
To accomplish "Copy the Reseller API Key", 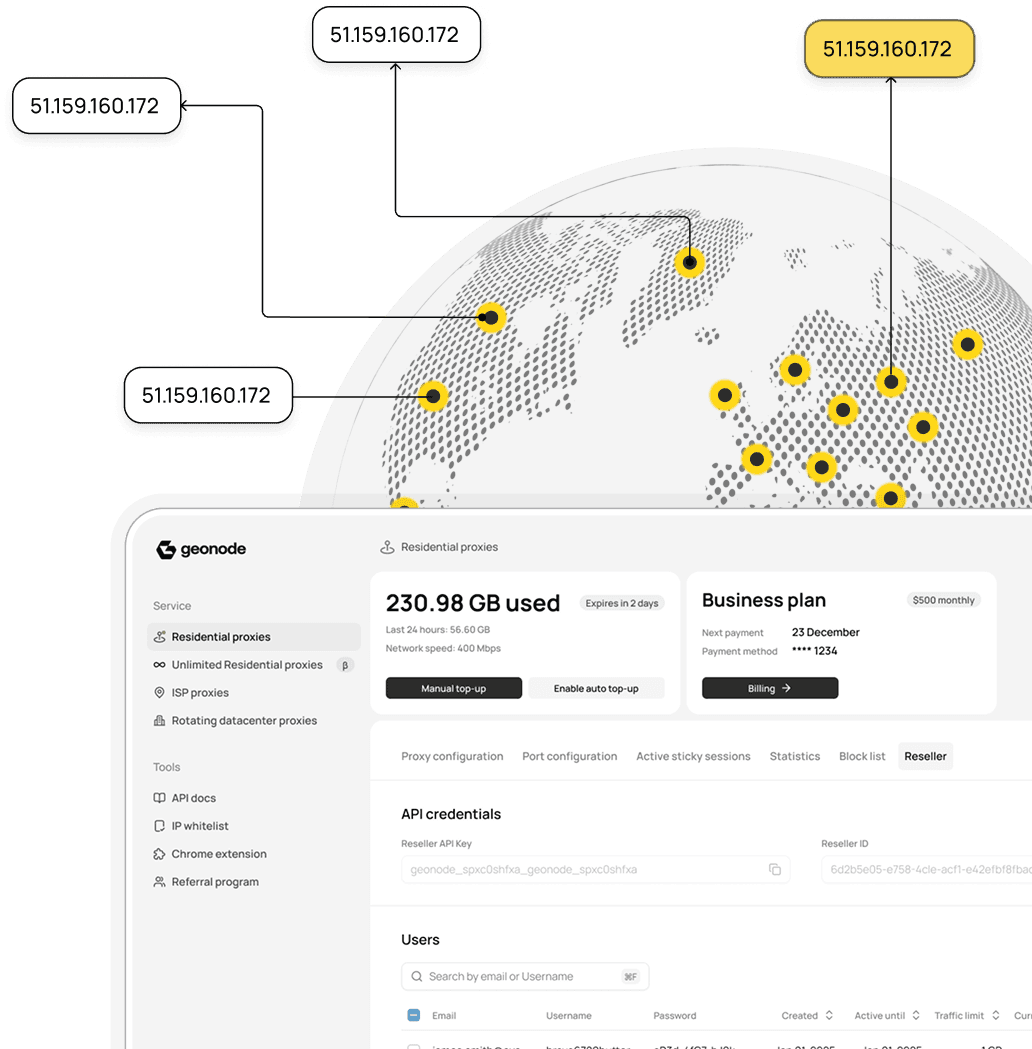I will (775, 870).
